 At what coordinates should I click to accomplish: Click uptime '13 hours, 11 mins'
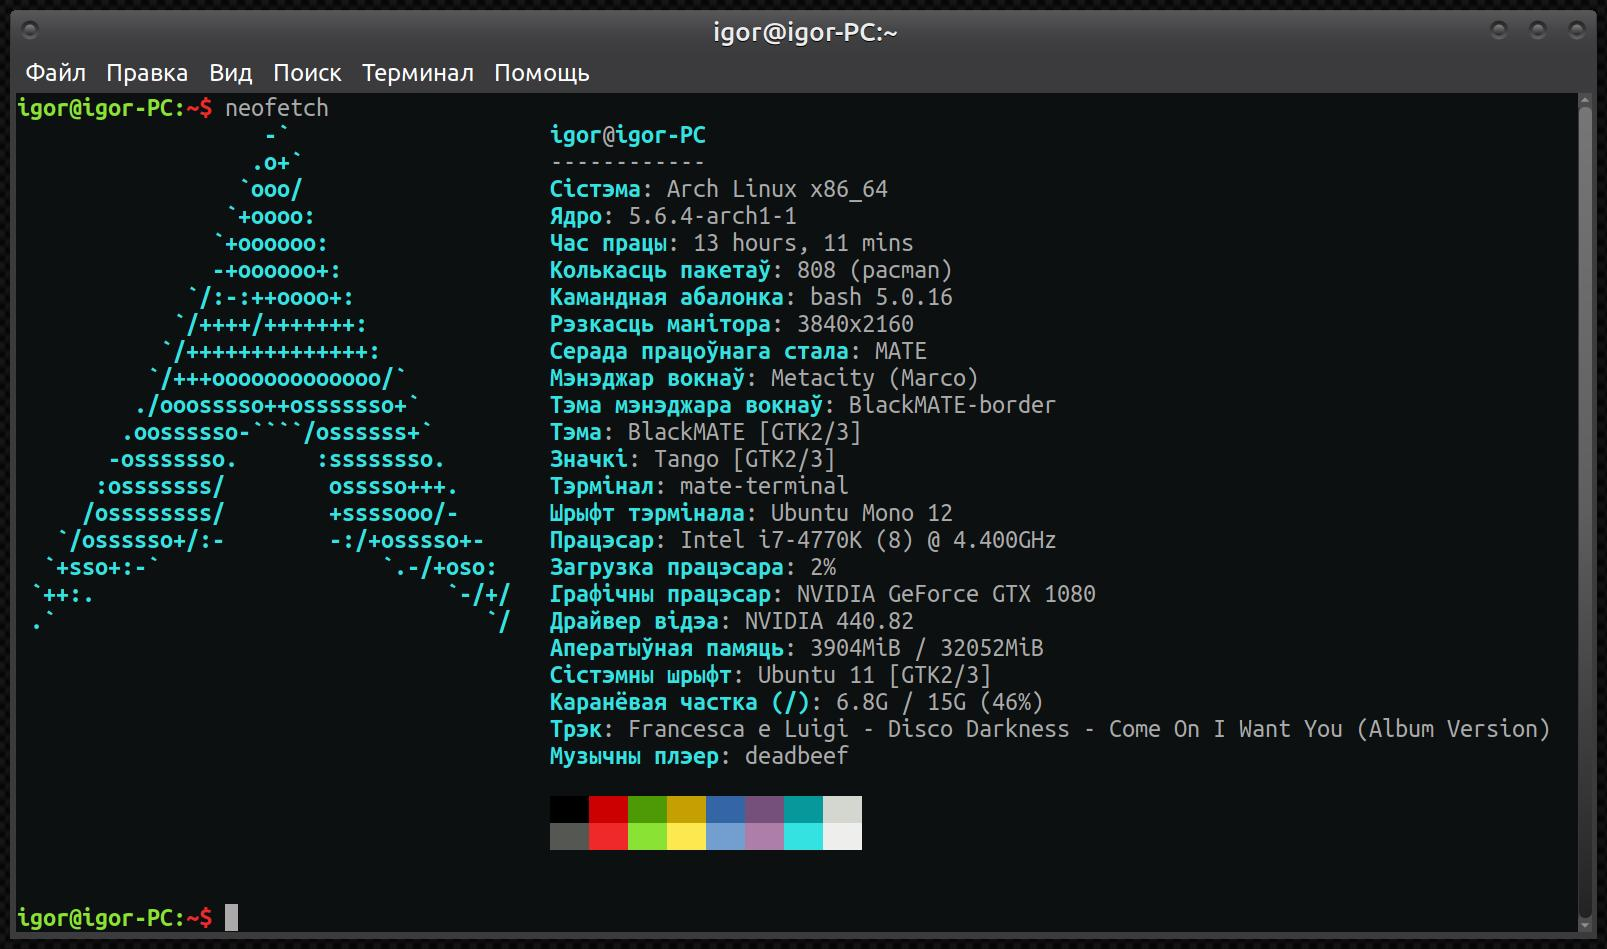803,243
